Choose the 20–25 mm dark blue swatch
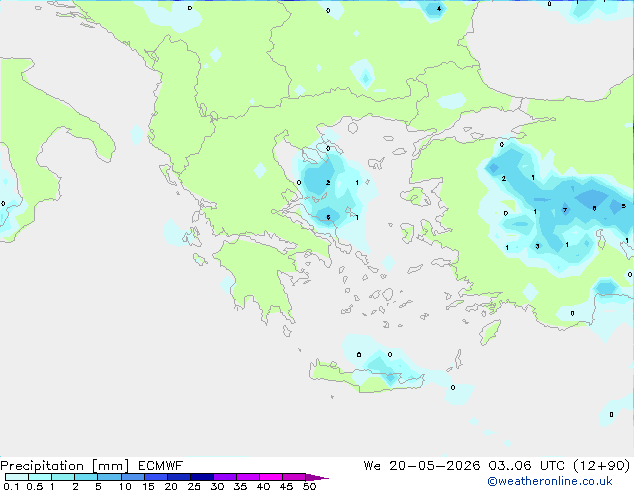The image size is (634, 490). (x=178, y=477)
